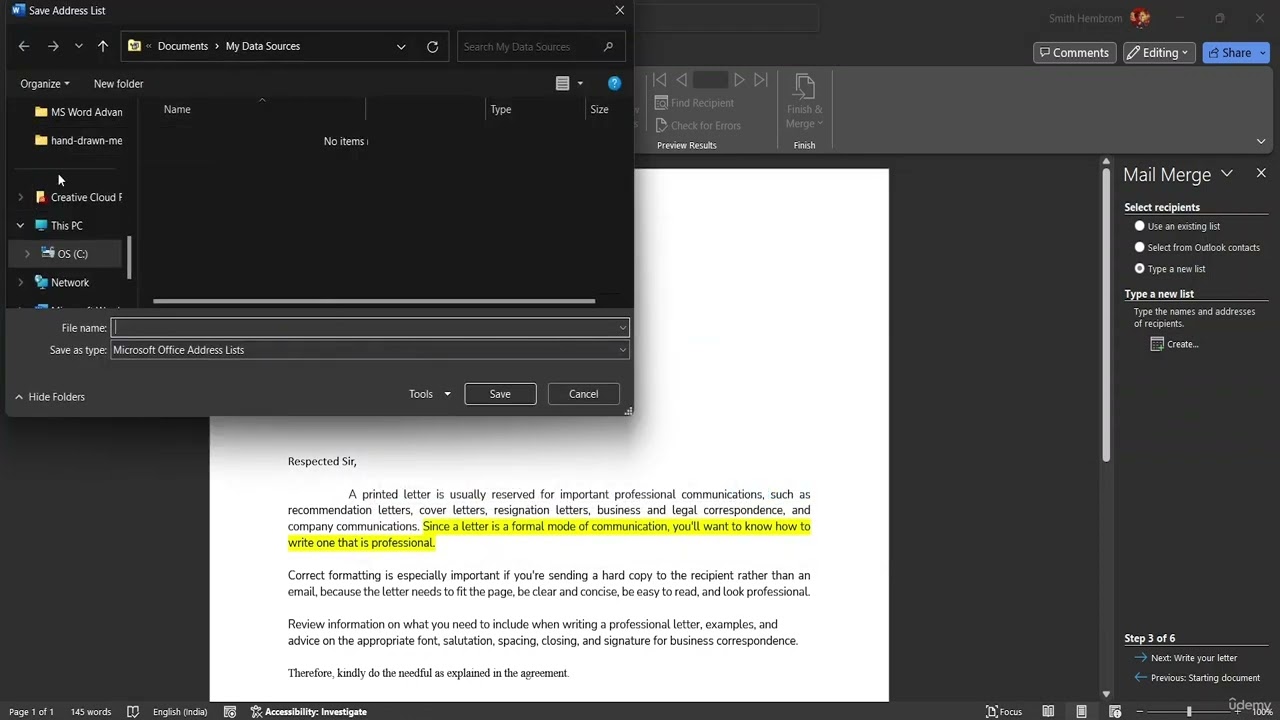Hide Folders in the dialog
Screen dimensions: 1280x720
tap(50, 397)
